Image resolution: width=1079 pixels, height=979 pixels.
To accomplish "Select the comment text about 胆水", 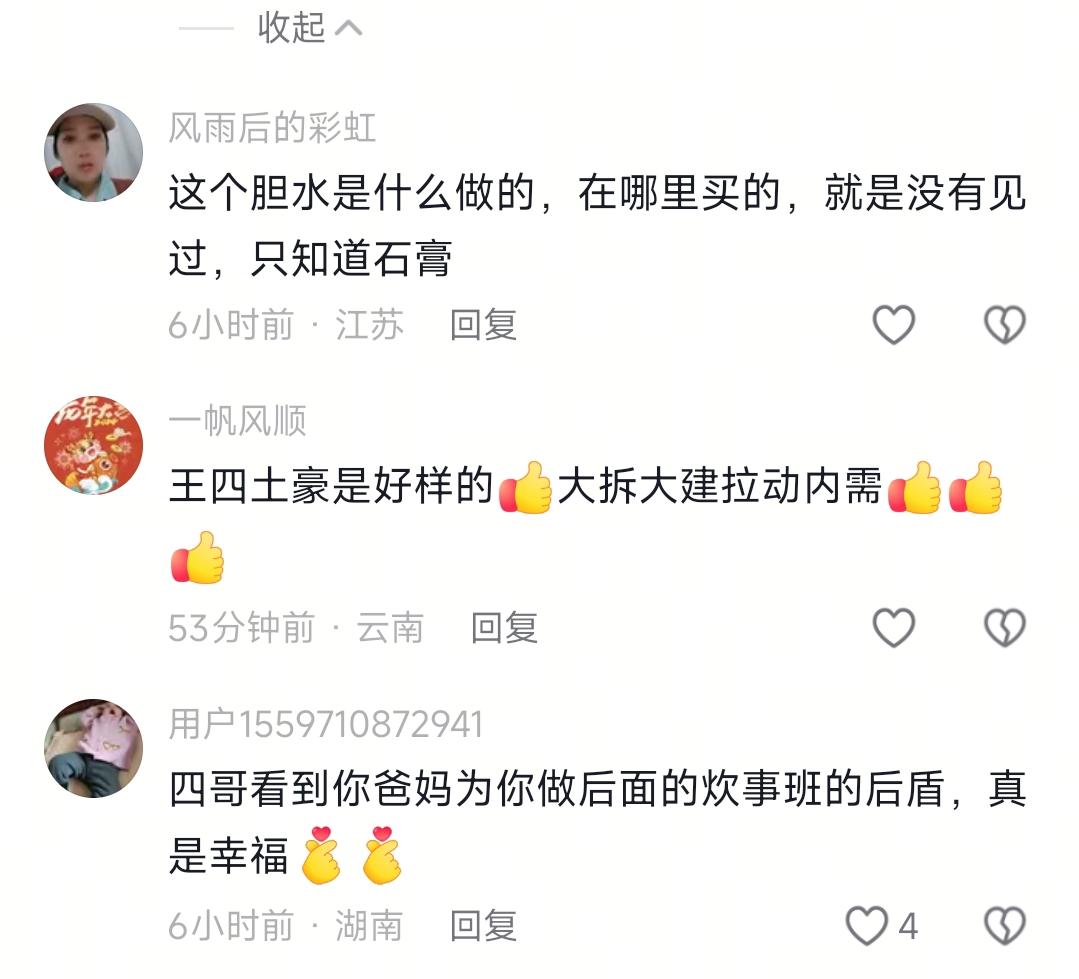I will [597, 226].
